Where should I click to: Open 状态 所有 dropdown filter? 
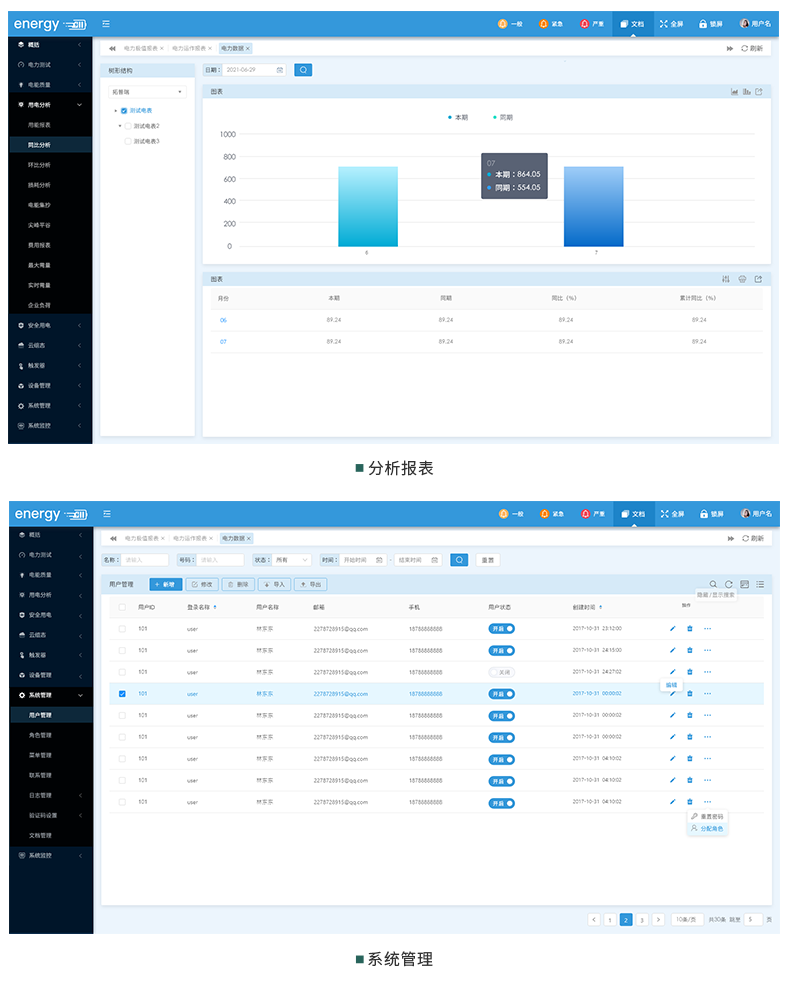pos(290,560)
